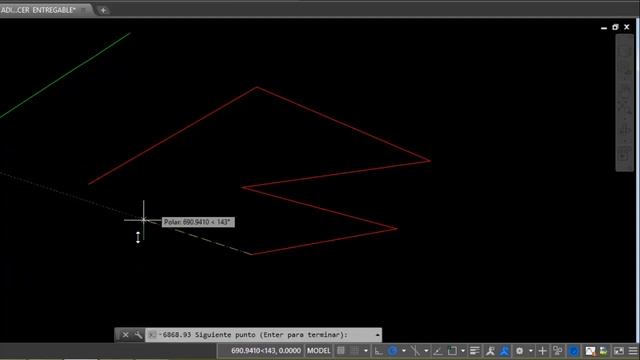Click the blue circular status bar icon

573,351
